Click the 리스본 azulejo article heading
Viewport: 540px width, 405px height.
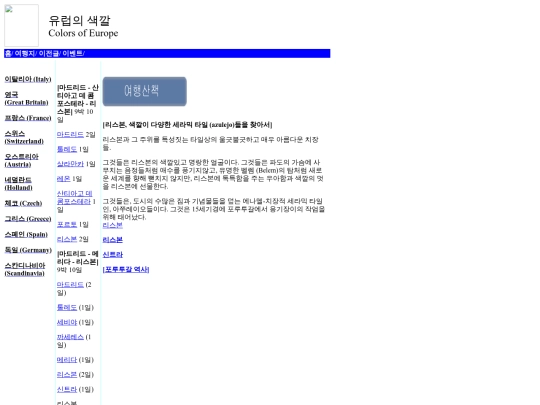click(x=187, y=125)
